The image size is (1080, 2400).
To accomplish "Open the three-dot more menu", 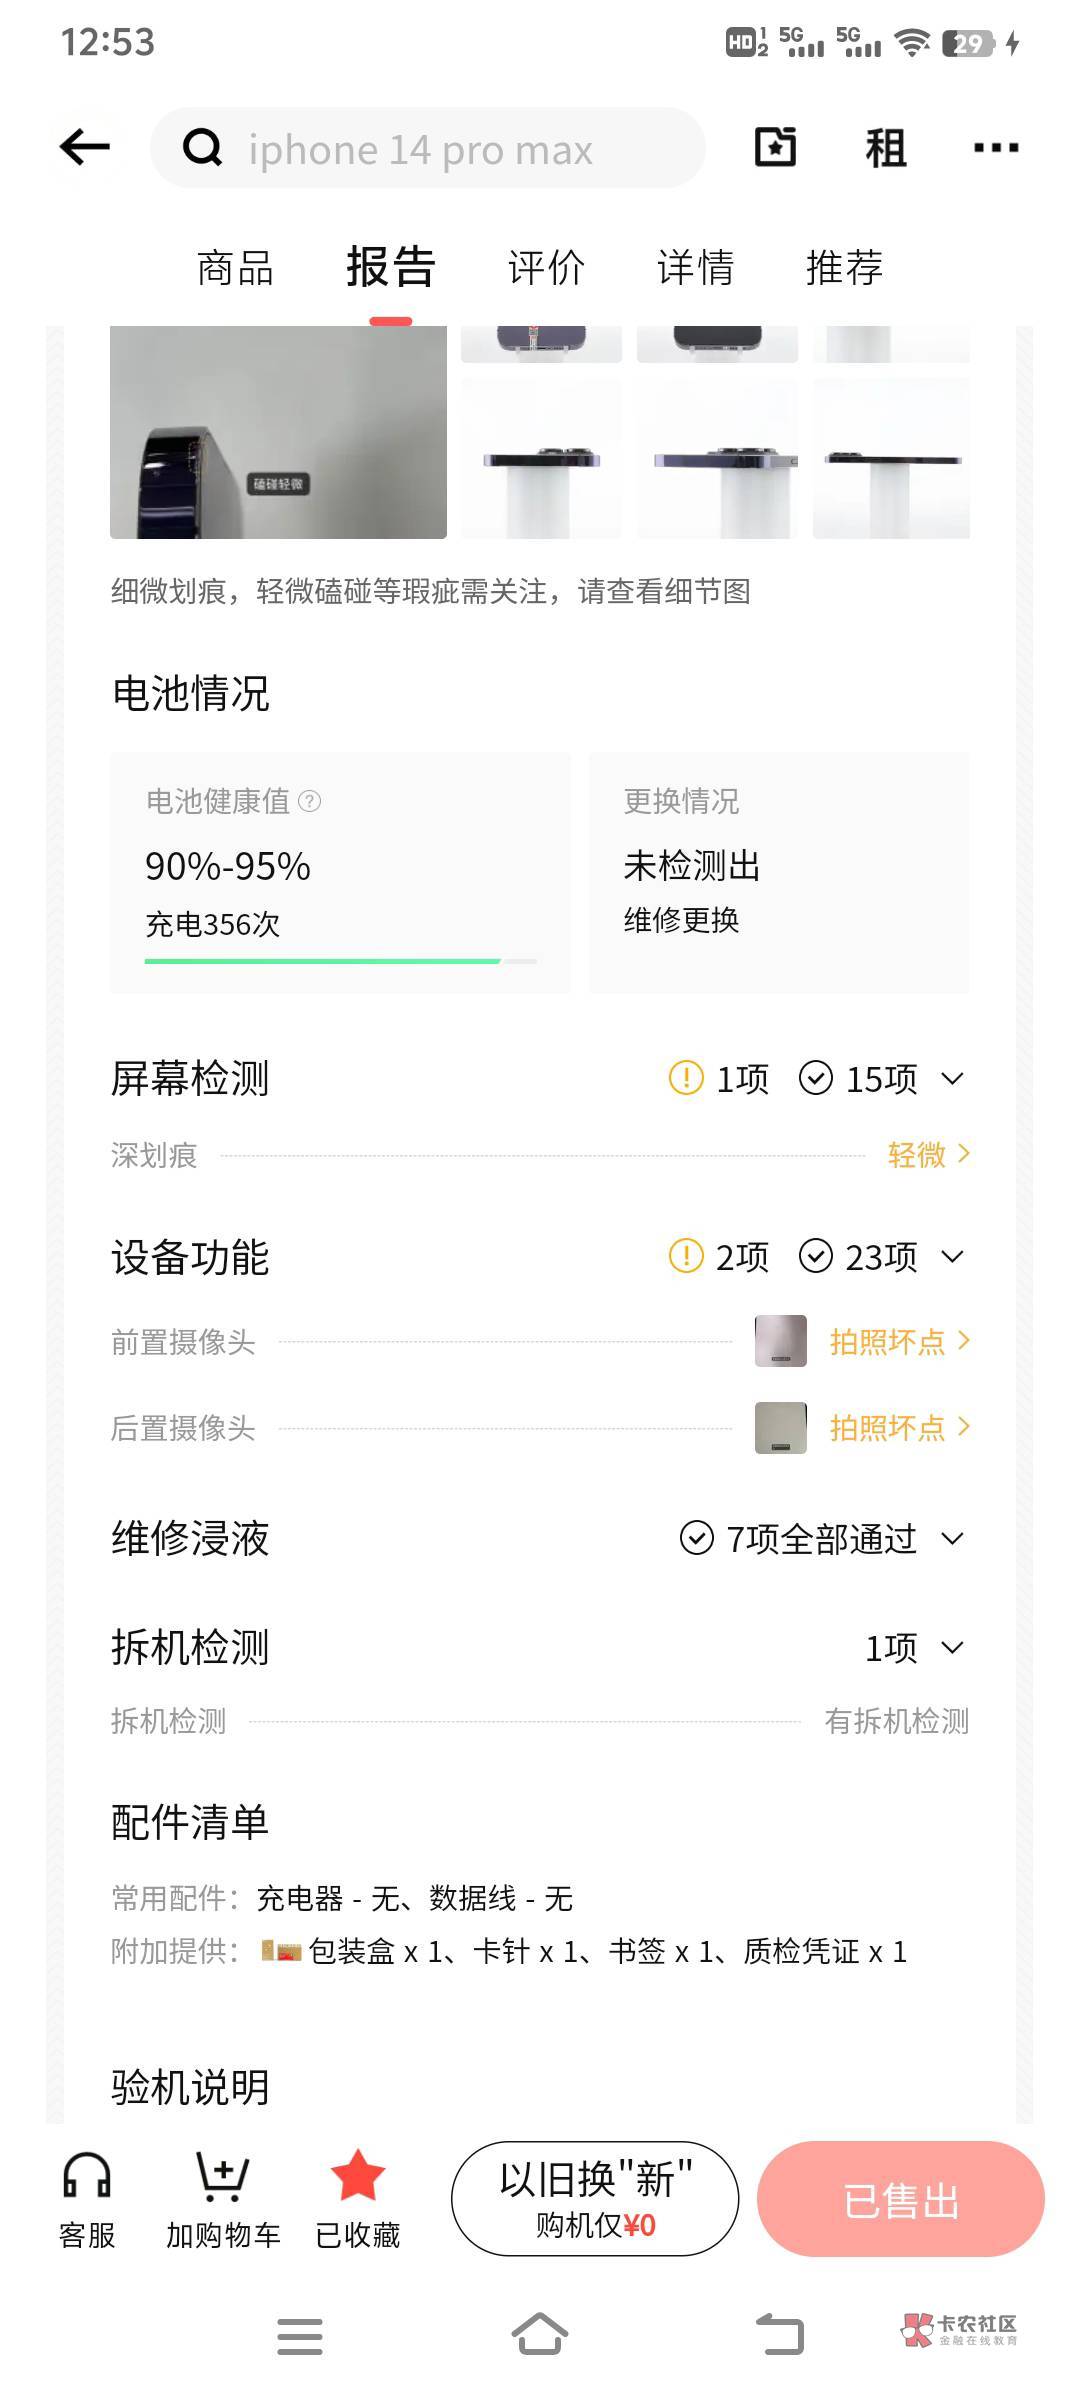I will (x=995, y=148).
